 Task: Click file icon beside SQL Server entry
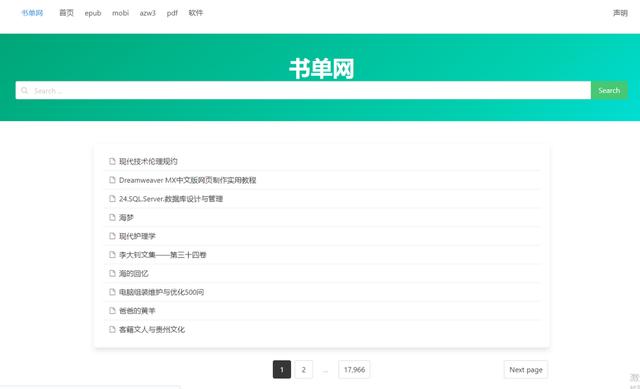coord(112,199)
